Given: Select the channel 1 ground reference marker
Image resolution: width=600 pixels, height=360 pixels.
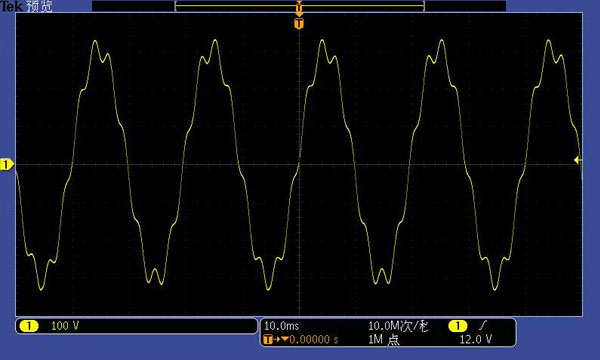Looking at the screenshot, I should [x=6, y=165].
